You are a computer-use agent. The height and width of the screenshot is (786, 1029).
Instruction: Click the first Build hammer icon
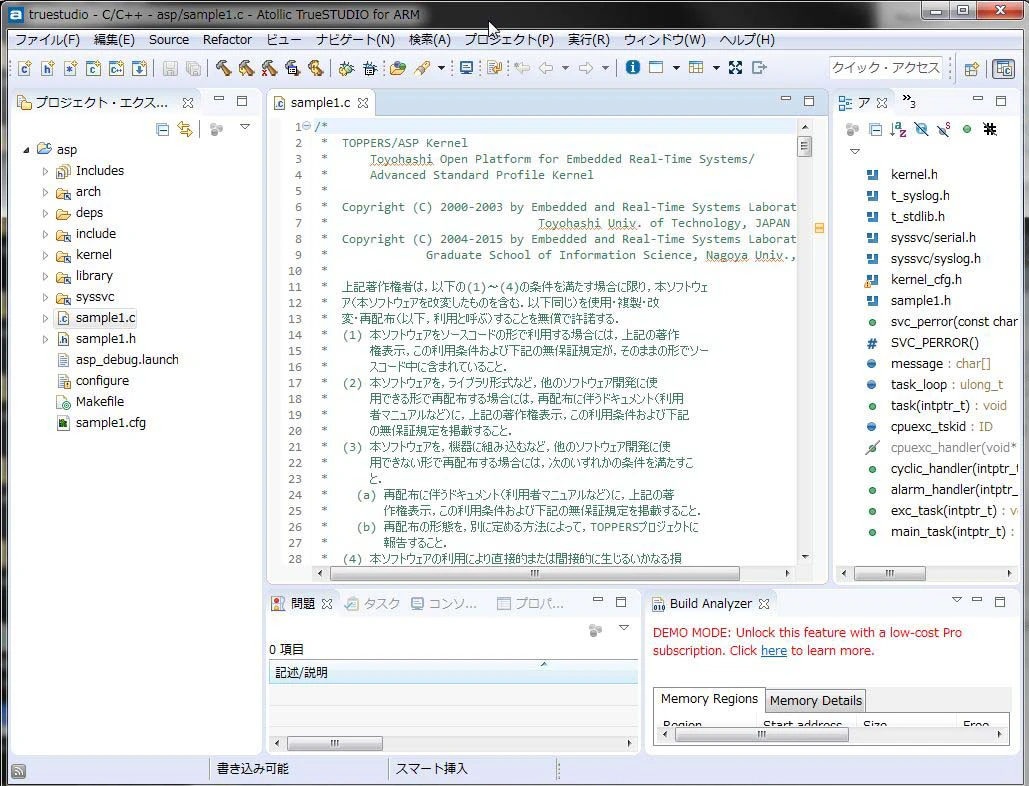223,68
